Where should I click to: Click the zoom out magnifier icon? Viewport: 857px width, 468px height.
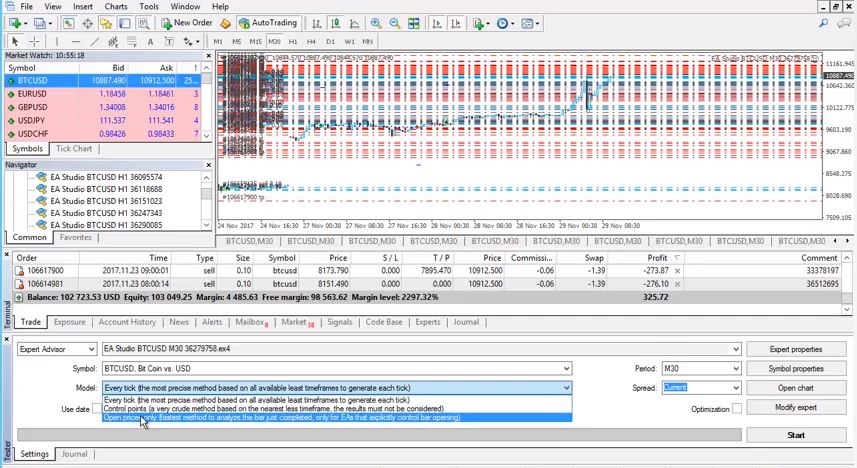tap(394, 23)
